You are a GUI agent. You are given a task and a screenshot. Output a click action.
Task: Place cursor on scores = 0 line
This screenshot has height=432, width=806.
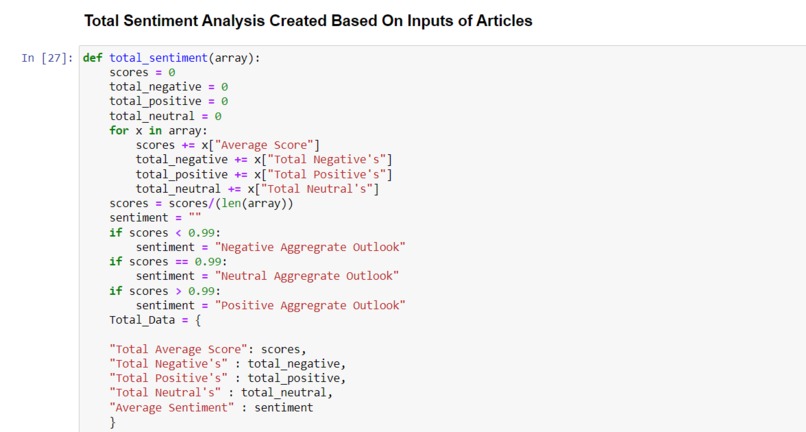click(142, 72)
